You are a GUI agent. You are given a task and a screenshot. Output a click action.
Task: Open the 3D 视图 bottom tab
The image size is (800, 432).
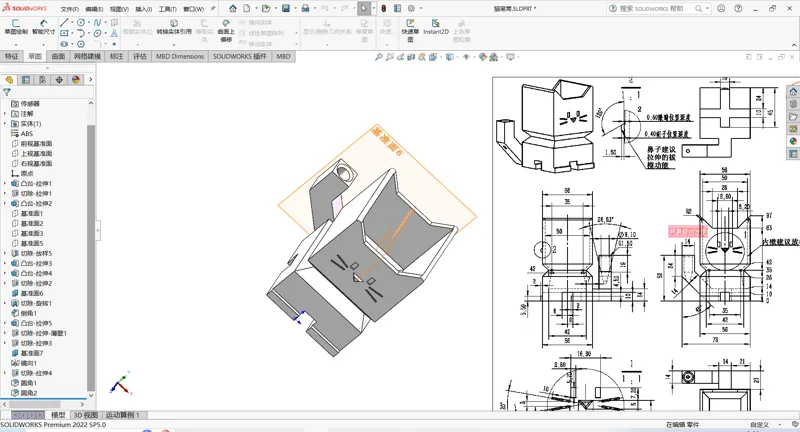(x=85, y=415)
